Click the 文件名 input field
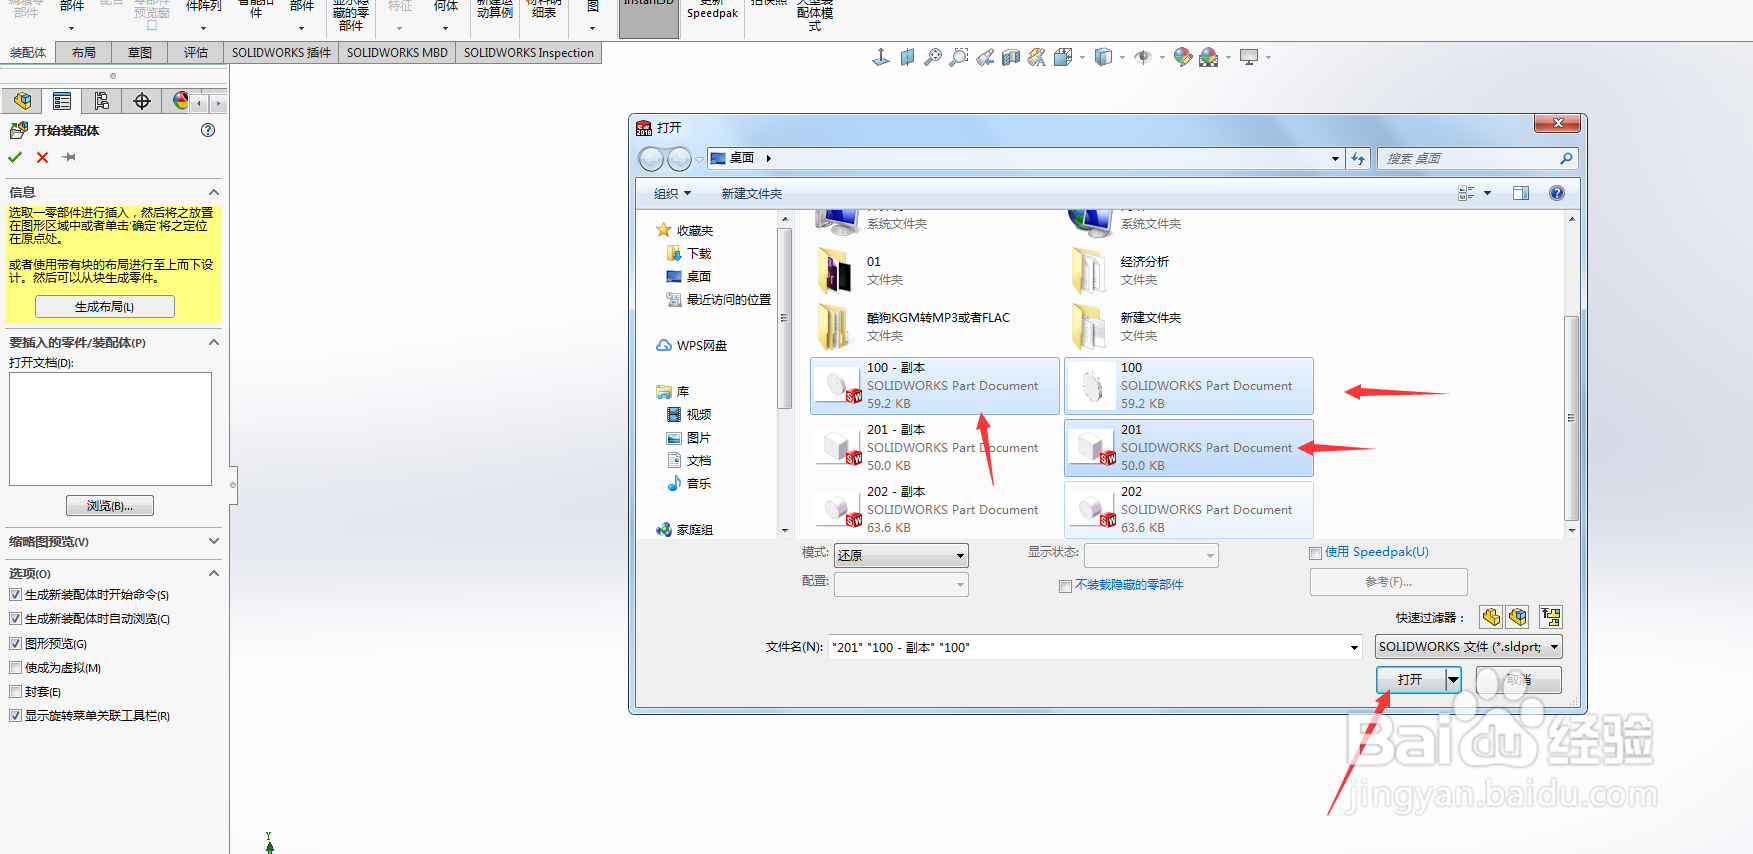The height and width of the screenshot is (854, 1753). (1087, 648)
